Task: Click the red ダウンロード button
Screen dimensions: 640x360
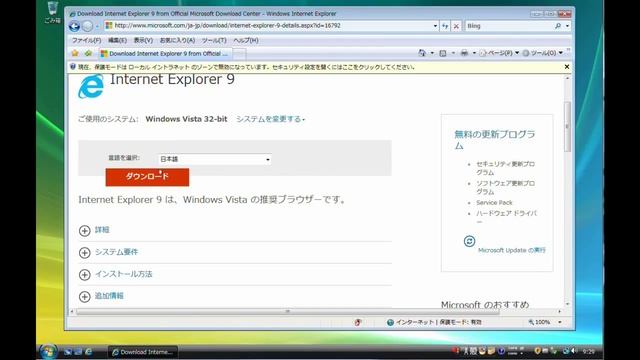Action: [147, 177]
